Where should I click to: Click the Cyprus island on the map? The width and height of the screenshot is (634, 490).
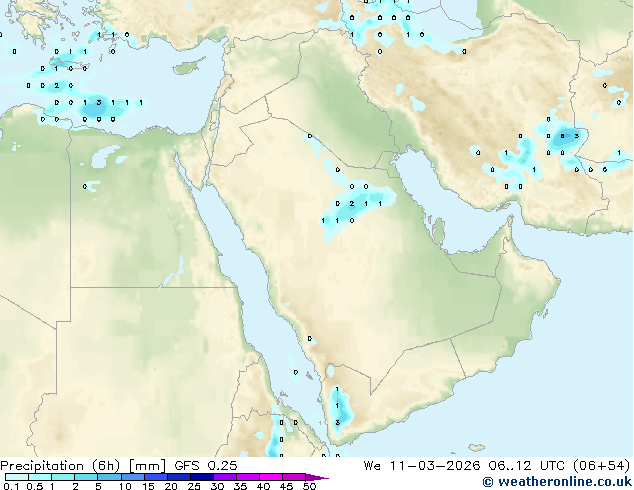click(x=188, y=67)
